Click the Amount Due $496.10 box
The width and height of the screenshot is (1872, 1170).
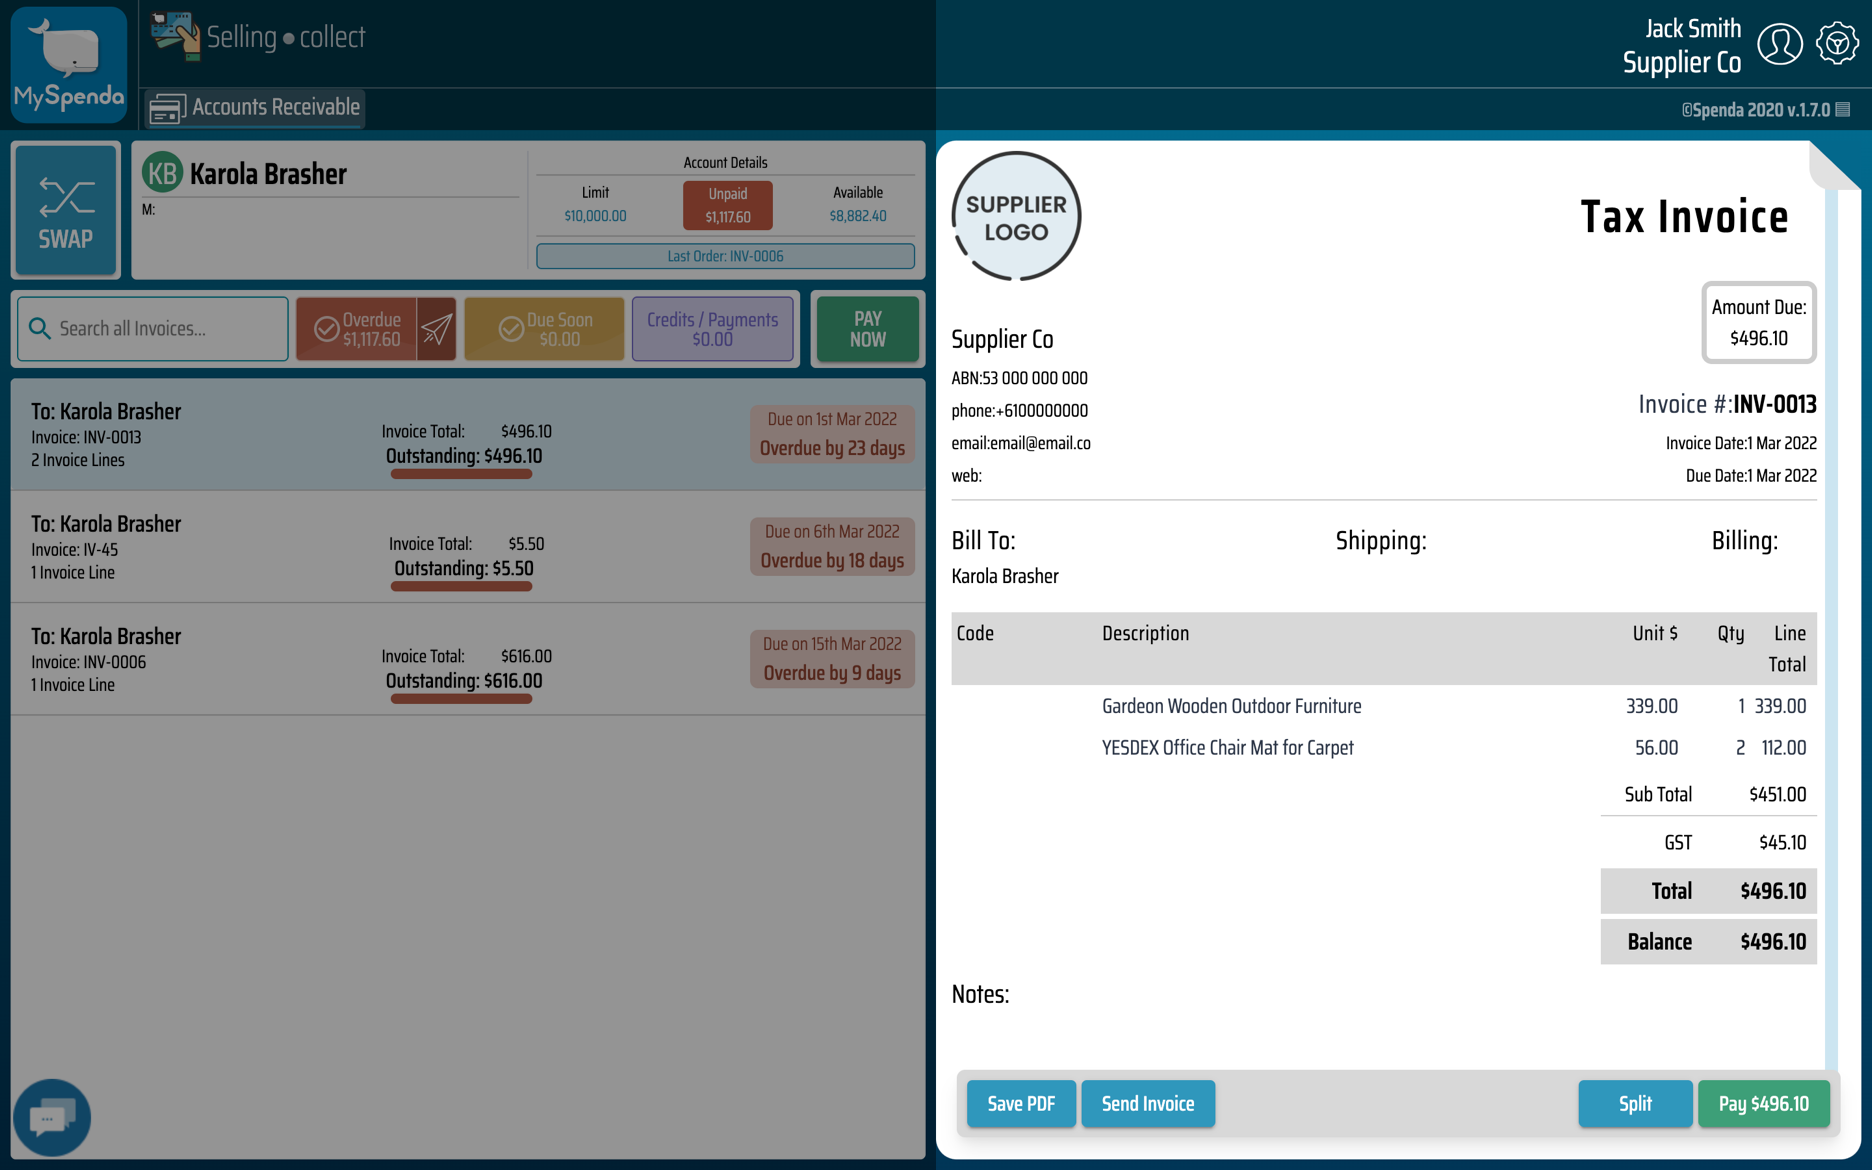click(1758, 323)
